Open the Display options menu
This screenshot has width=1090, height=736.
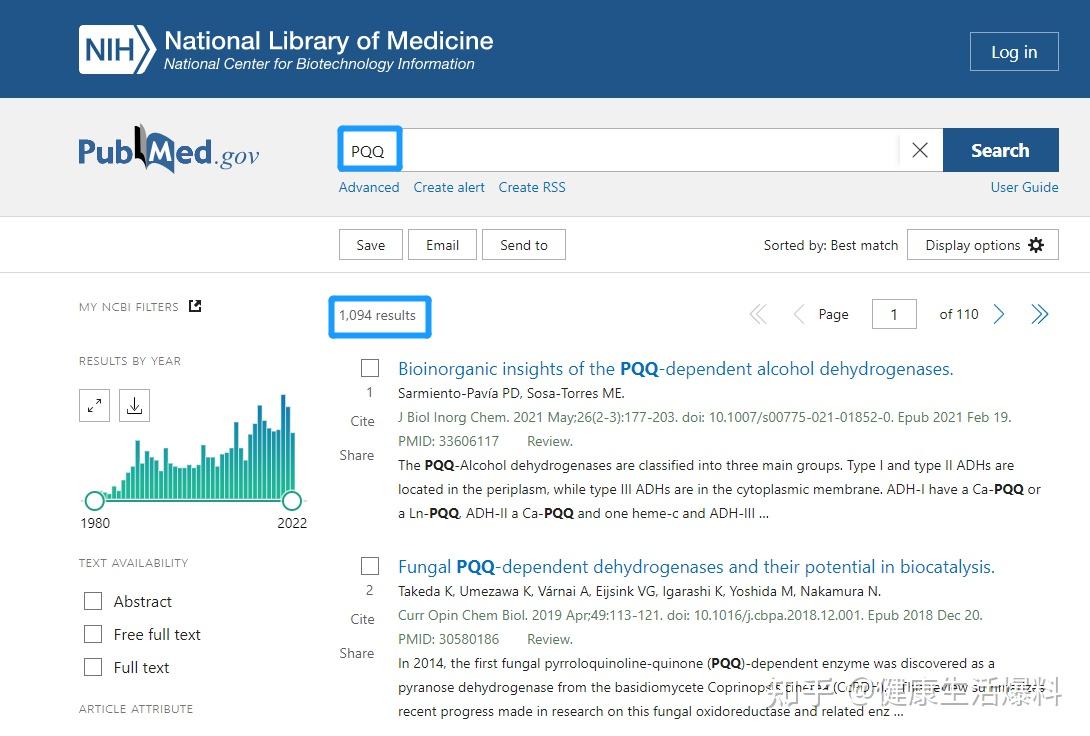pos(983,245)
